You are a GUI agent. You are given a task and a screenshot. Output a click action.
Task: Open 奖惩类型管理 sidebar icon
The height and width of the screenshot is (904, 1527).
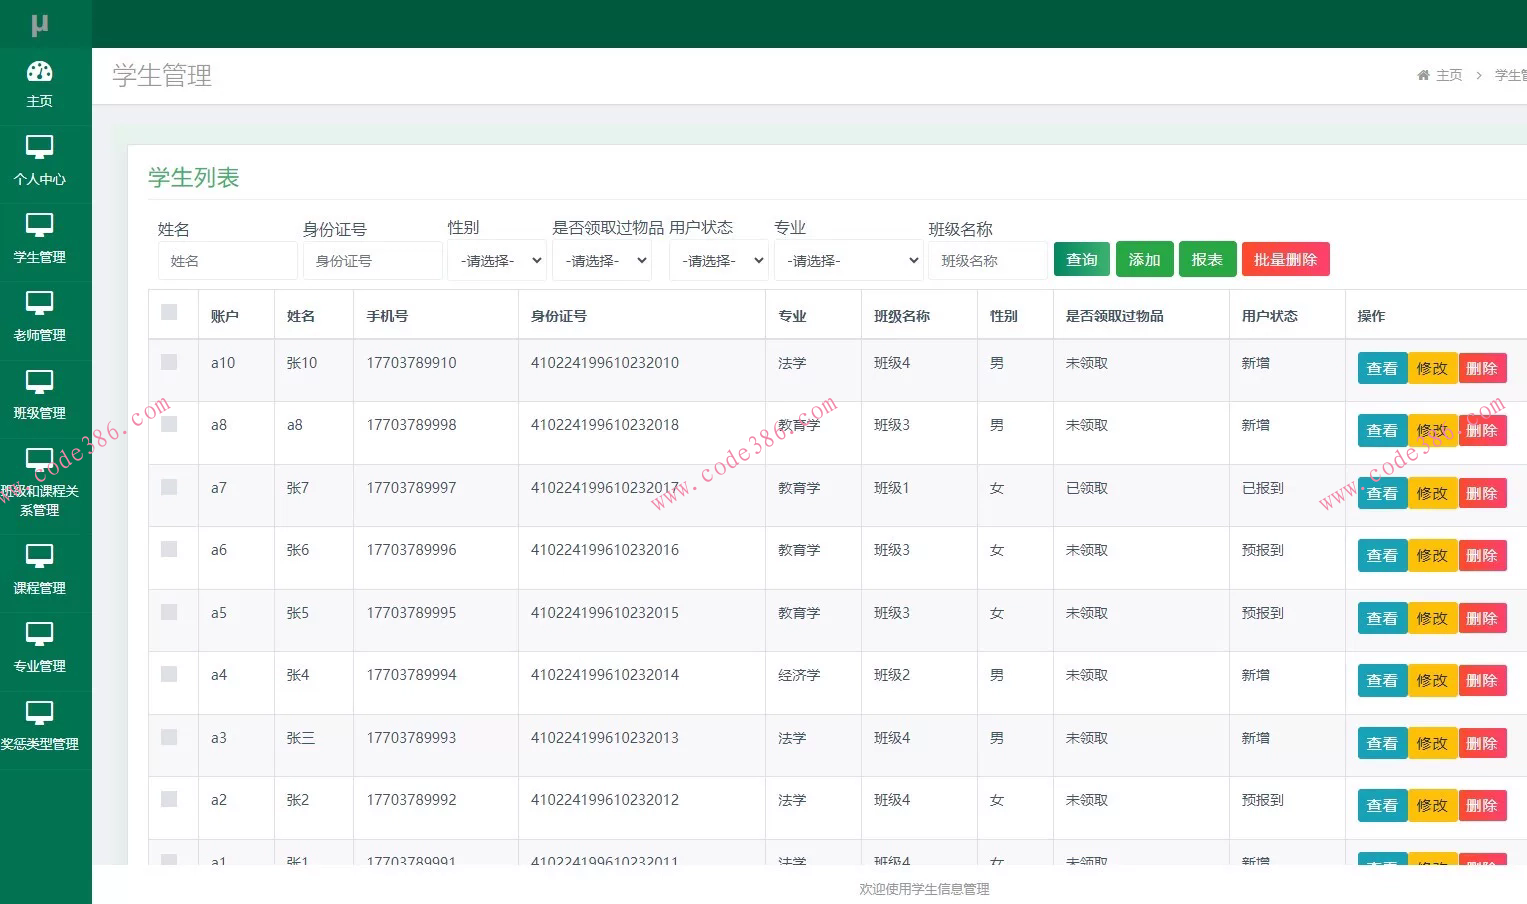coord(39,713)
